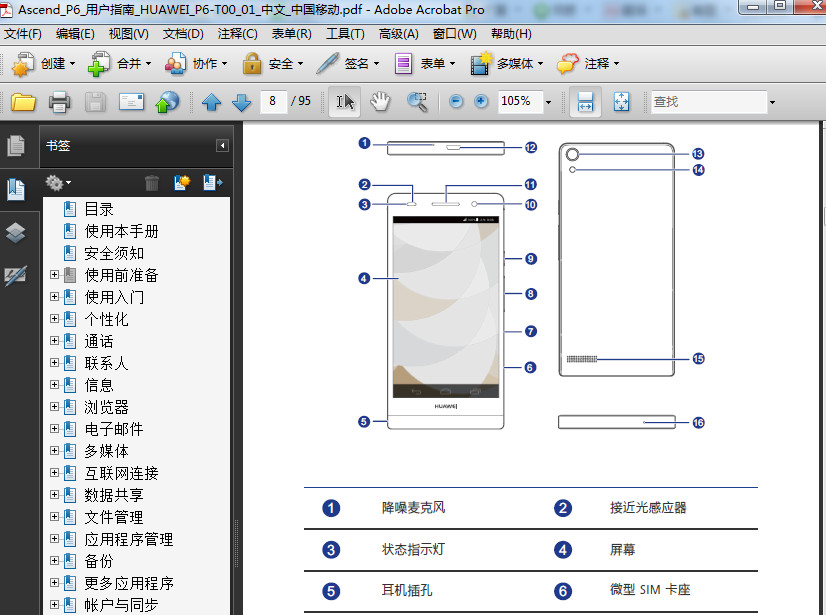This screenshot has width=826, height=615.
Task: Select the 安全须知 bookmark
Action: point(114,253)
